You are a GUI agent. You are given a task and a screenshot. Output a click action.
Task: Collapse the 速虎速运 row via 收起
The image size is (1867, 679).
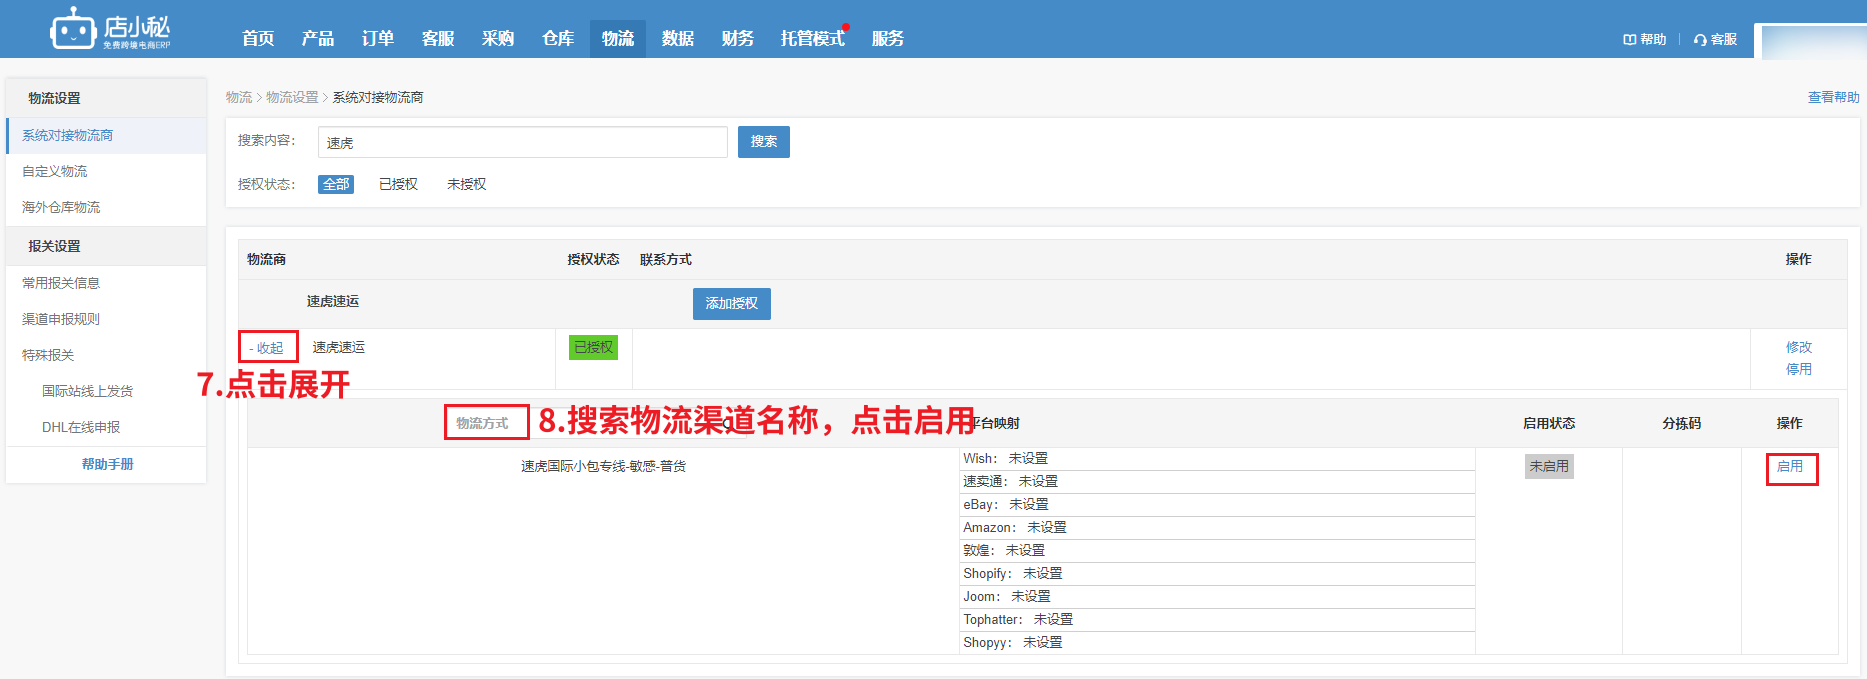click(267, 348)
